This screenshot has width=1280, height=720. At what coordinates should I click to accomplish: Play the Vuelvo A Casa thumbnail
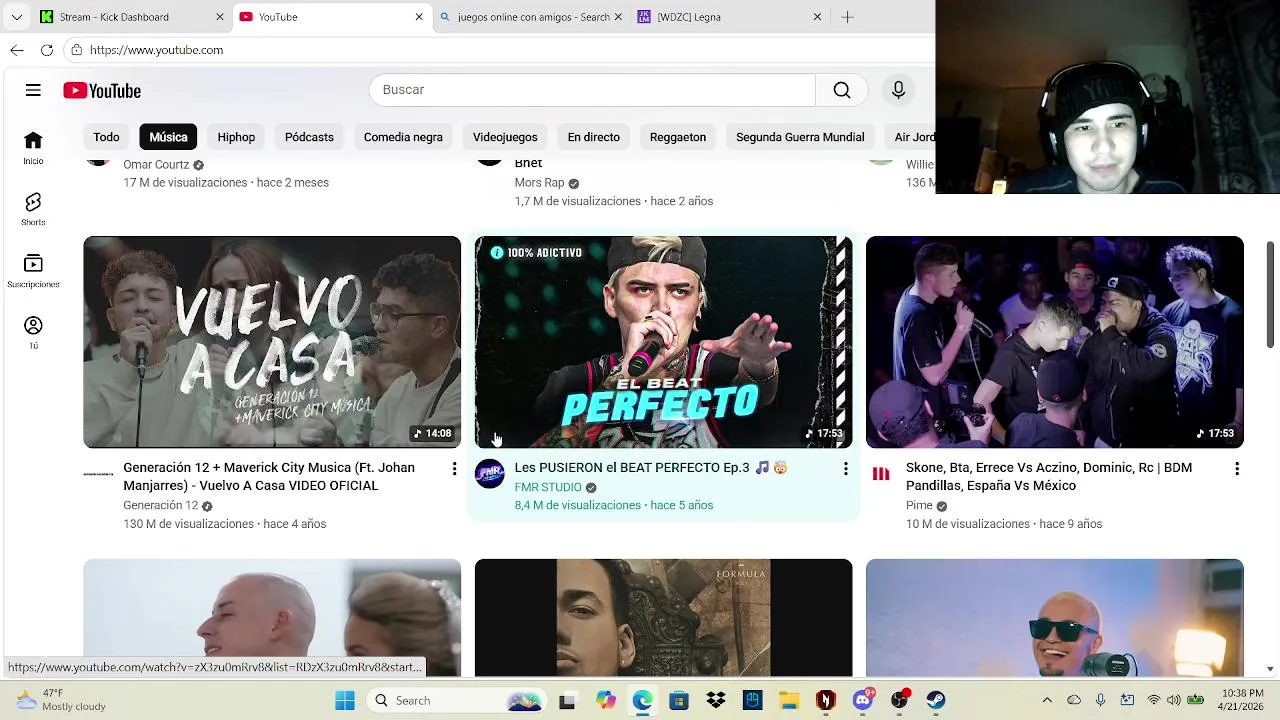tap(272, 342)
